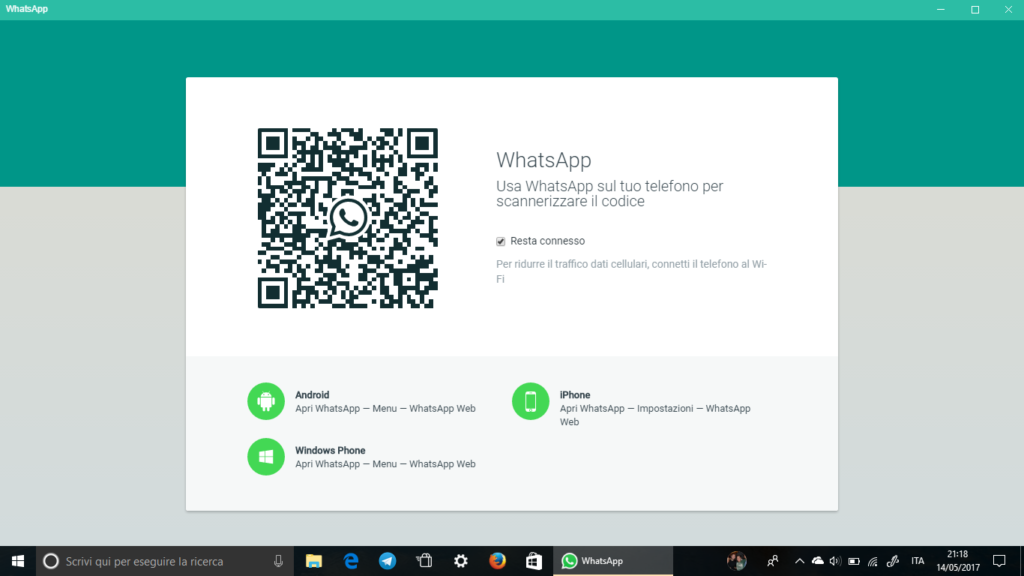Open the Windows Start menu
The width and height of the screenshot is (1024, 576).
coord(18,561)
